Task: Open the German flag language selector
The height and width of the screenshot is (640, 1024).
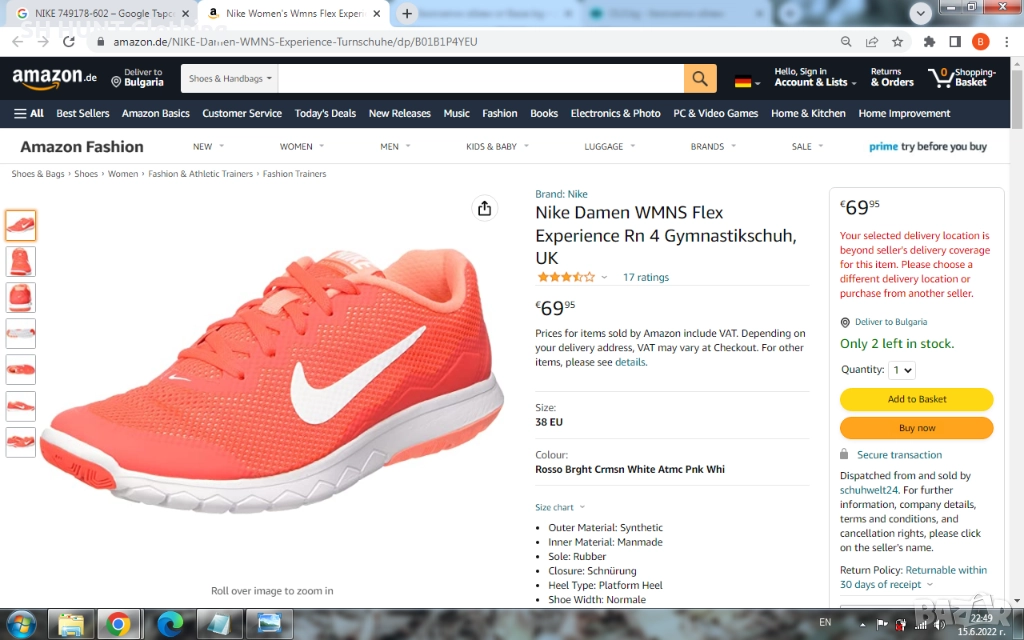Action: (x=746, y=81)
